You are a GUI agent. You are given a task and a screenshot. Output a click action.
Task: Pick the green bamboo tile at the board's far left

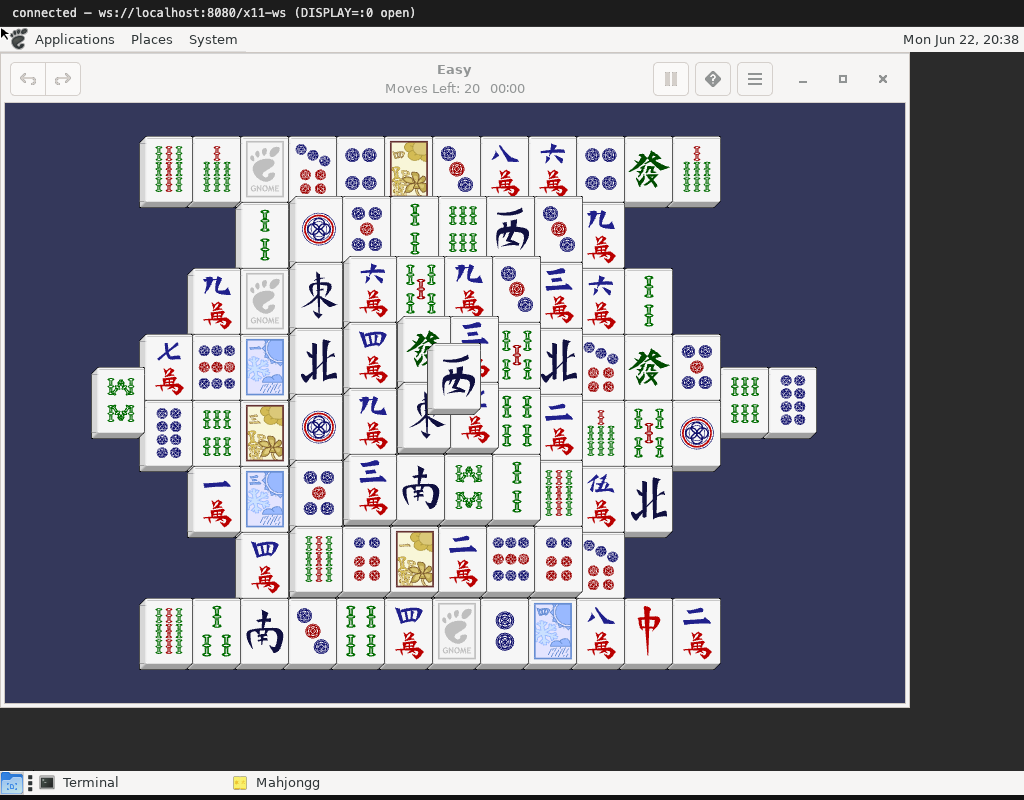point(120,400)
